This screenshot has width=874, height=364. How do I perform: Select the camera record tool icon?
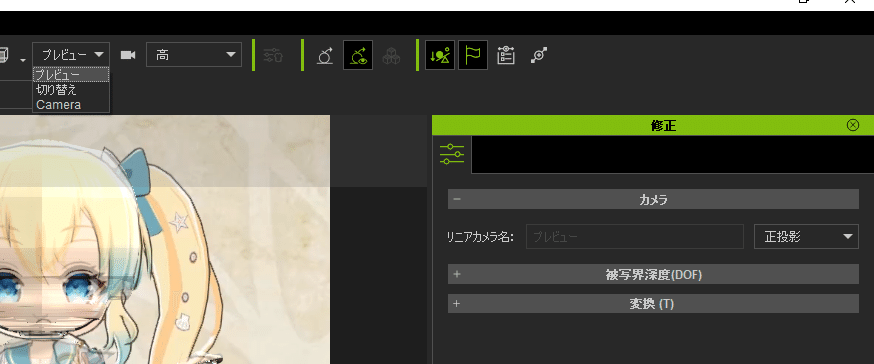click(x=325, y=55)
